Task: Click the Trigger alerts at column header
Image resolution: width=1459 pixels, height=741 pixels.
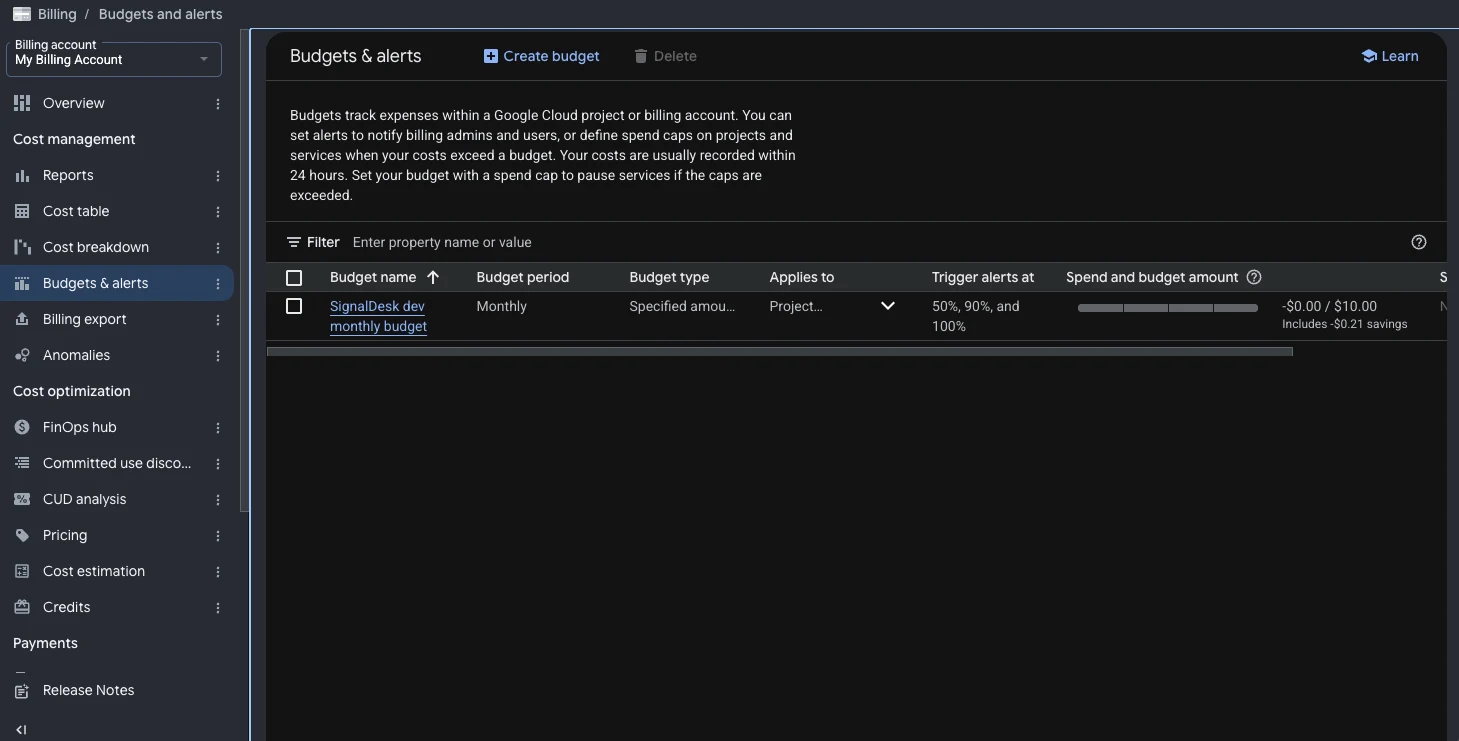Action: [x=983, y=277]
